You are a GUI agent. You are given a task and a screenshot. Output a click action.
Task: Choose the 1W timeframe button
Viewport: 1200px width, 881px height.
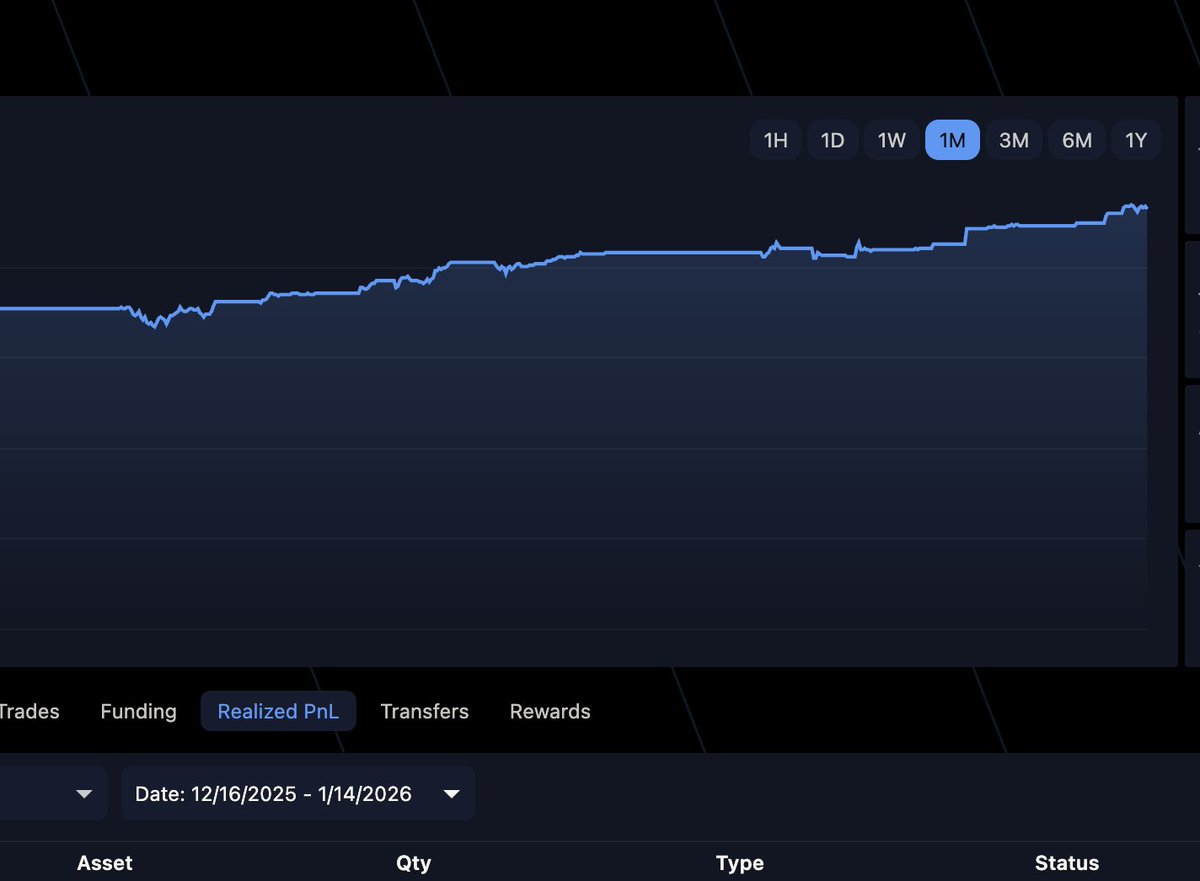pos(891,140)
